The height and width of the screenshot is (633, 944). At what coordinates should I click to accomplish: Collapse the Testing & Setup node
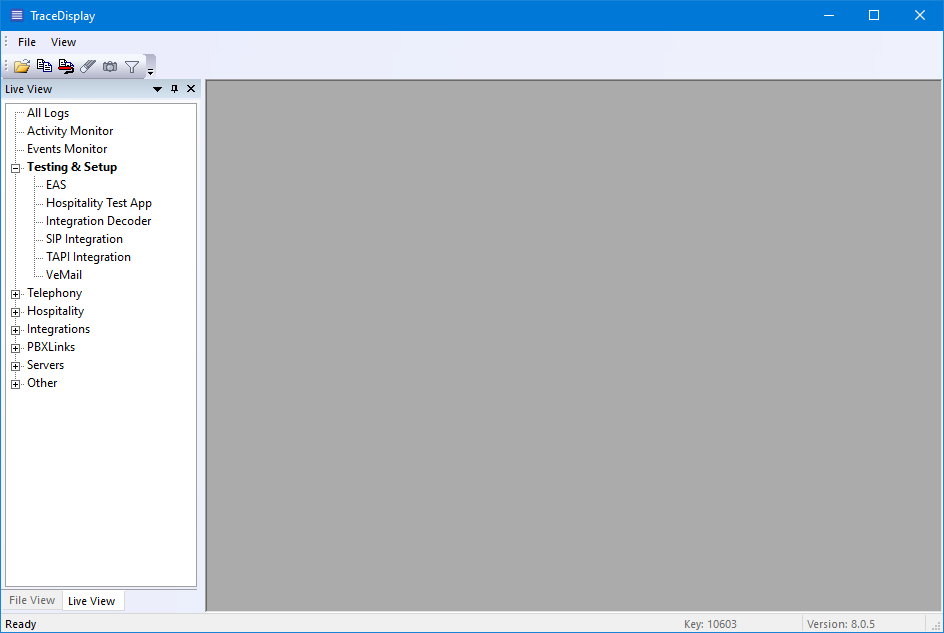[x=16, y=168]
